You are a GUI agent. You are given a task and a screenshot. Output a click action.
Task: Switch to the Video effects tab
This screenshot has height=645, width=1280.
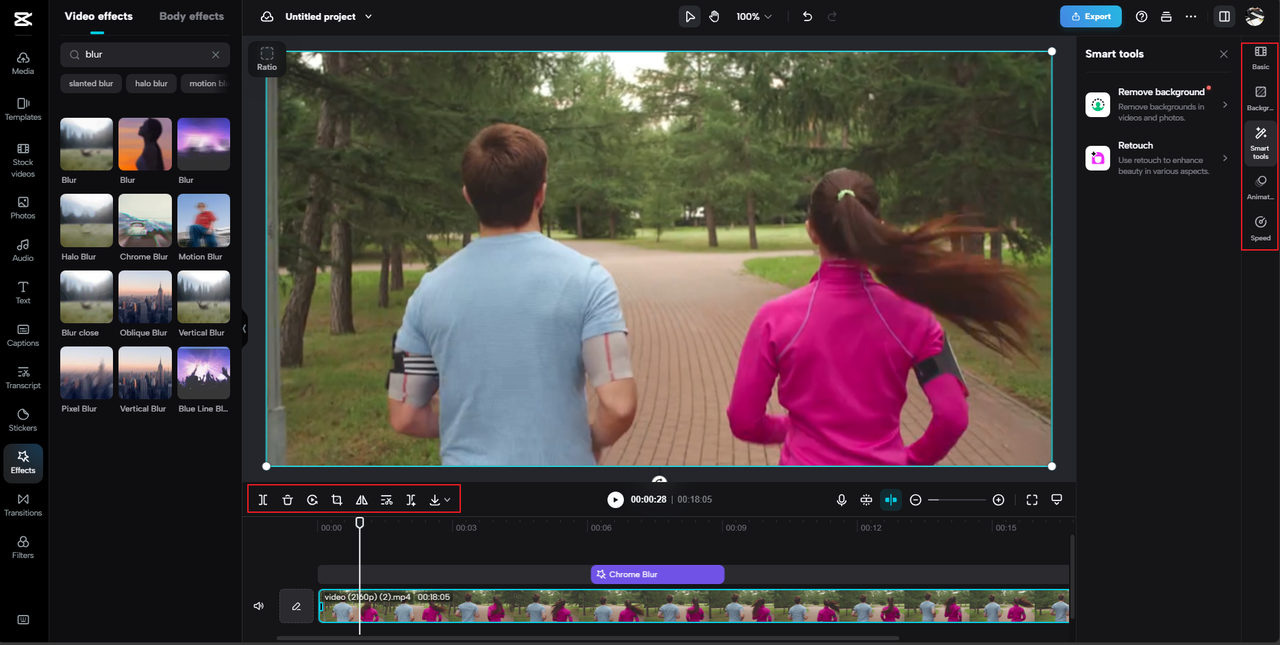98,16
